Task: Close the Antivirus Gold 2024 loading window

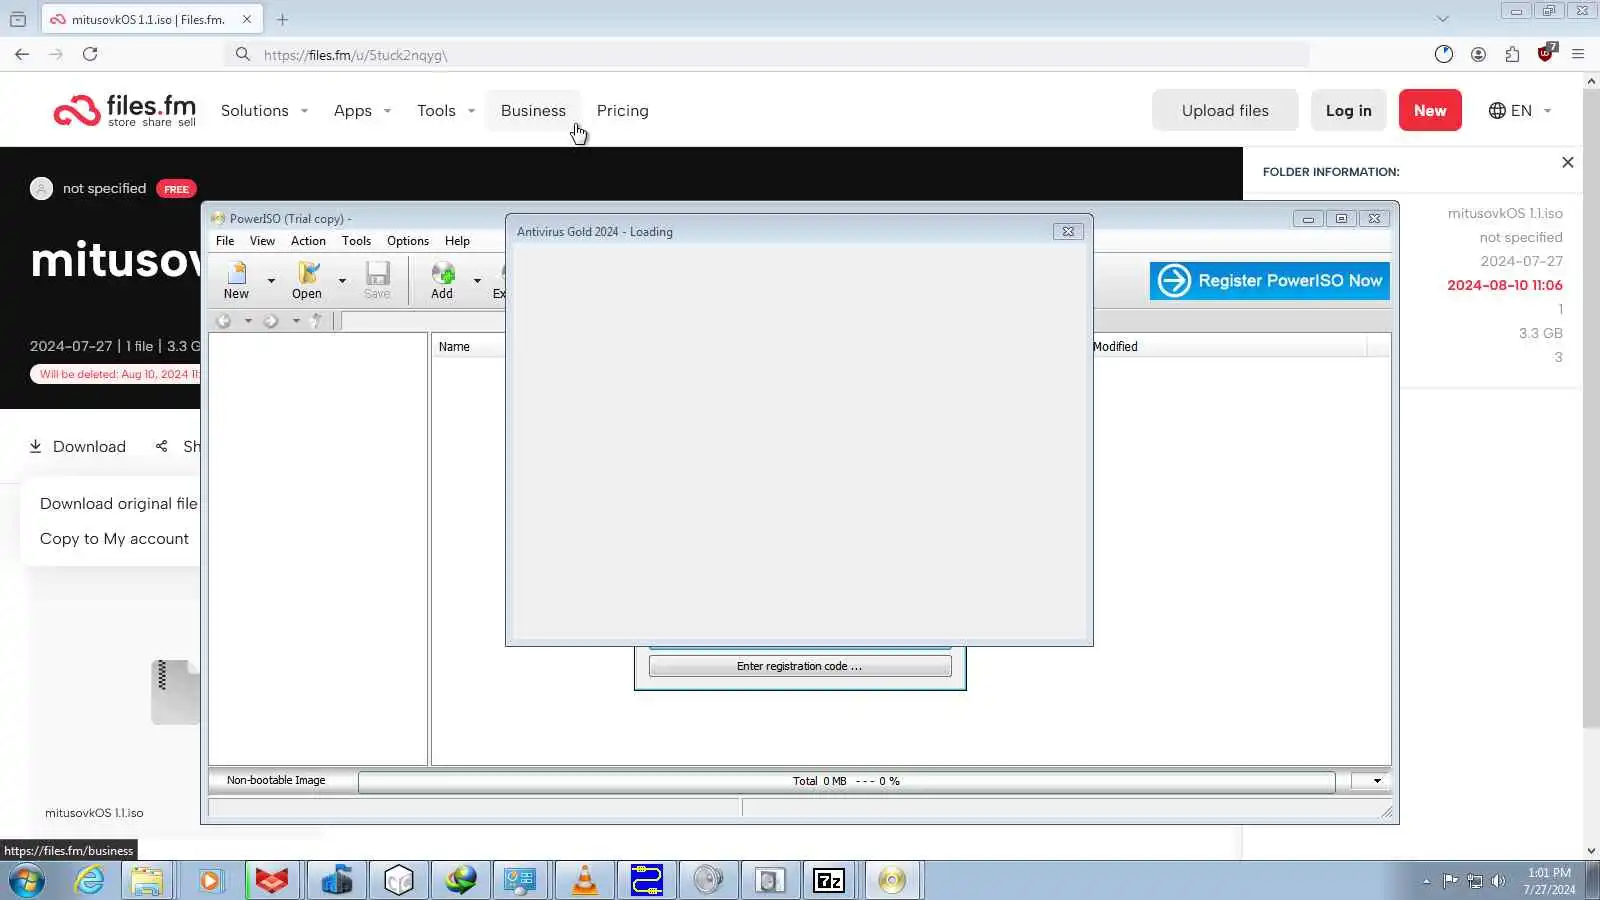Action: 1068,231
